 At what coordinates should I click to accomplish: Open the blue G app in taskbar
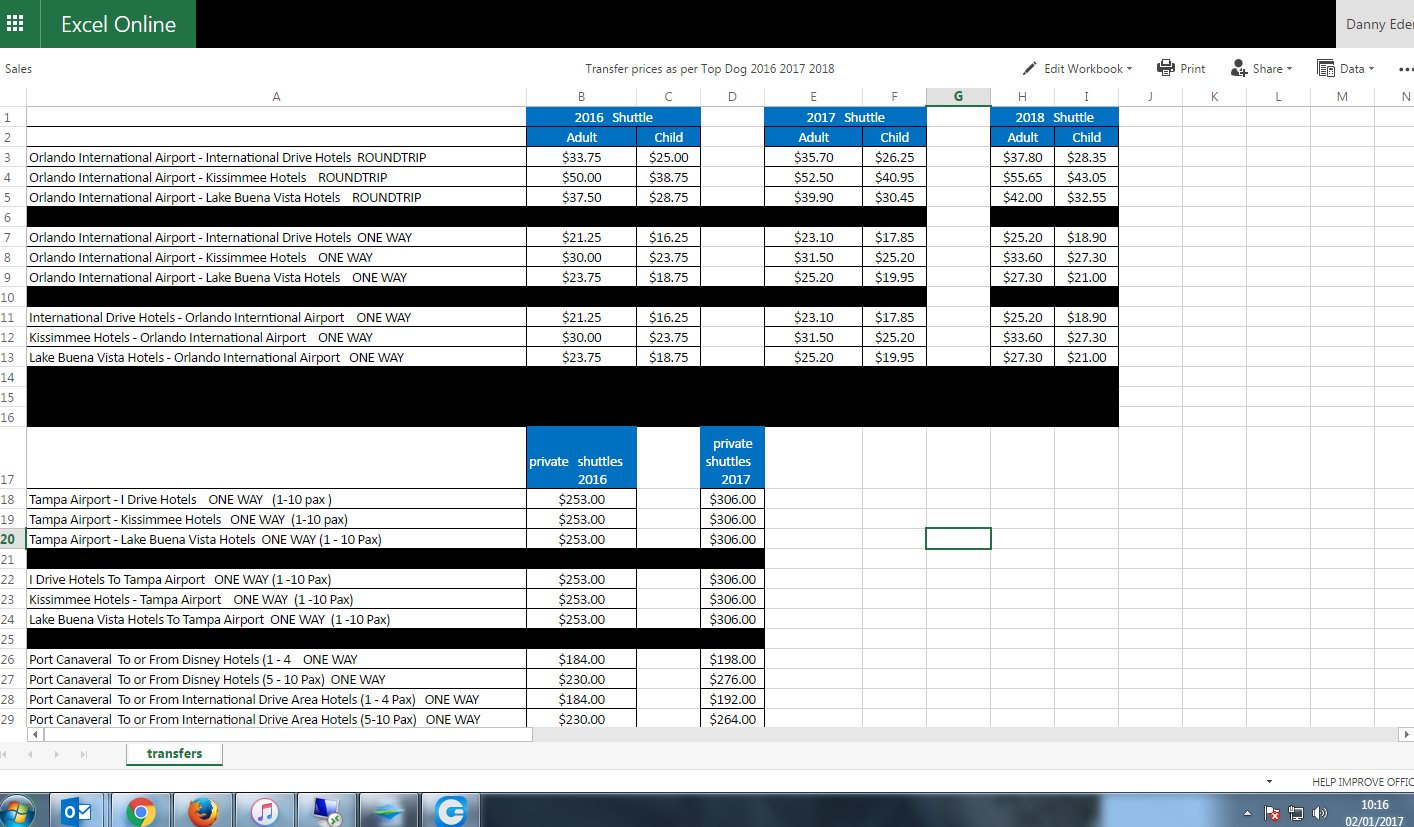(x=449, y=811)
